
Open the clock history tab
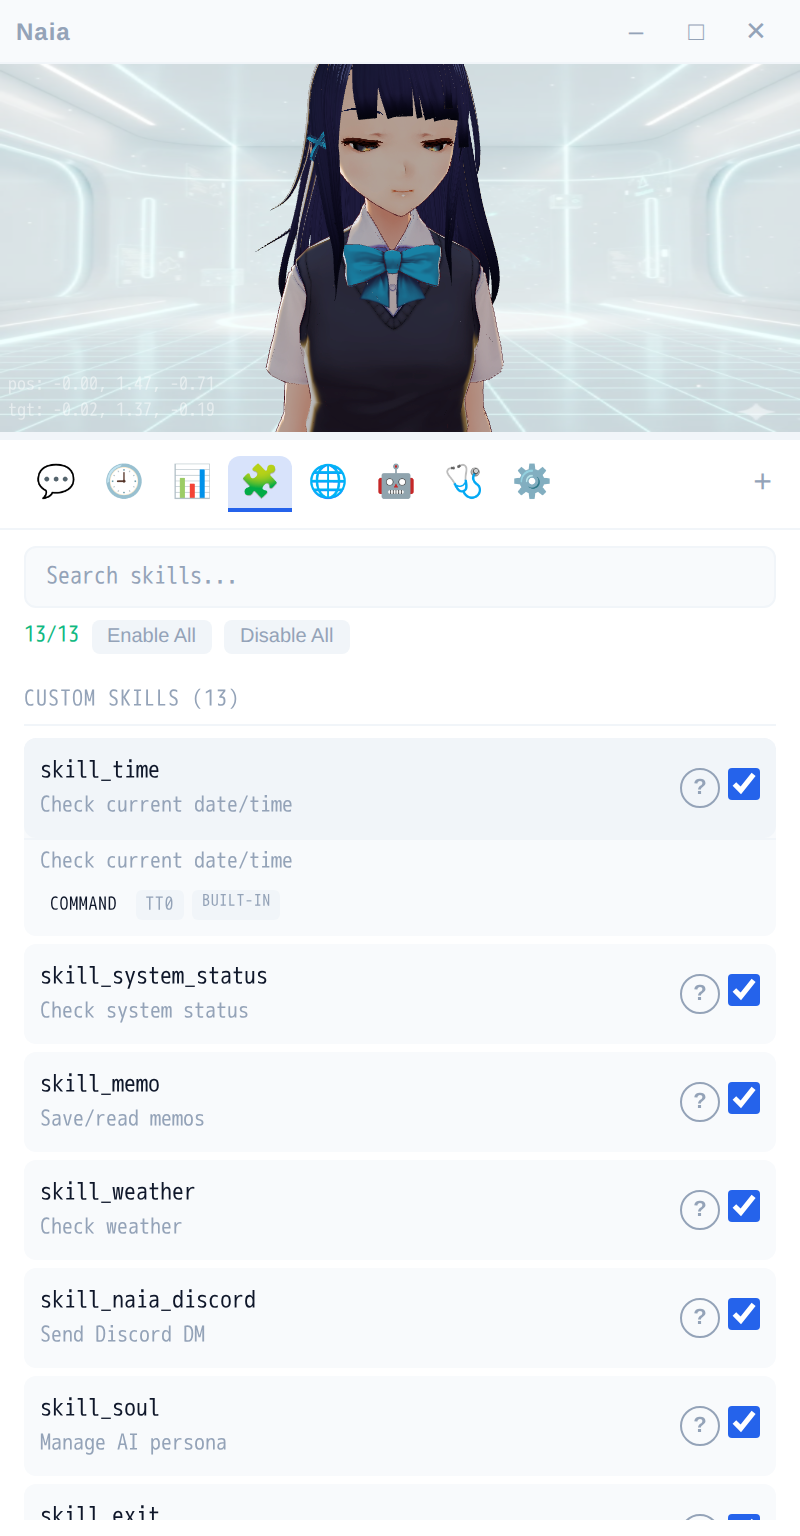(x=124, y=482)
